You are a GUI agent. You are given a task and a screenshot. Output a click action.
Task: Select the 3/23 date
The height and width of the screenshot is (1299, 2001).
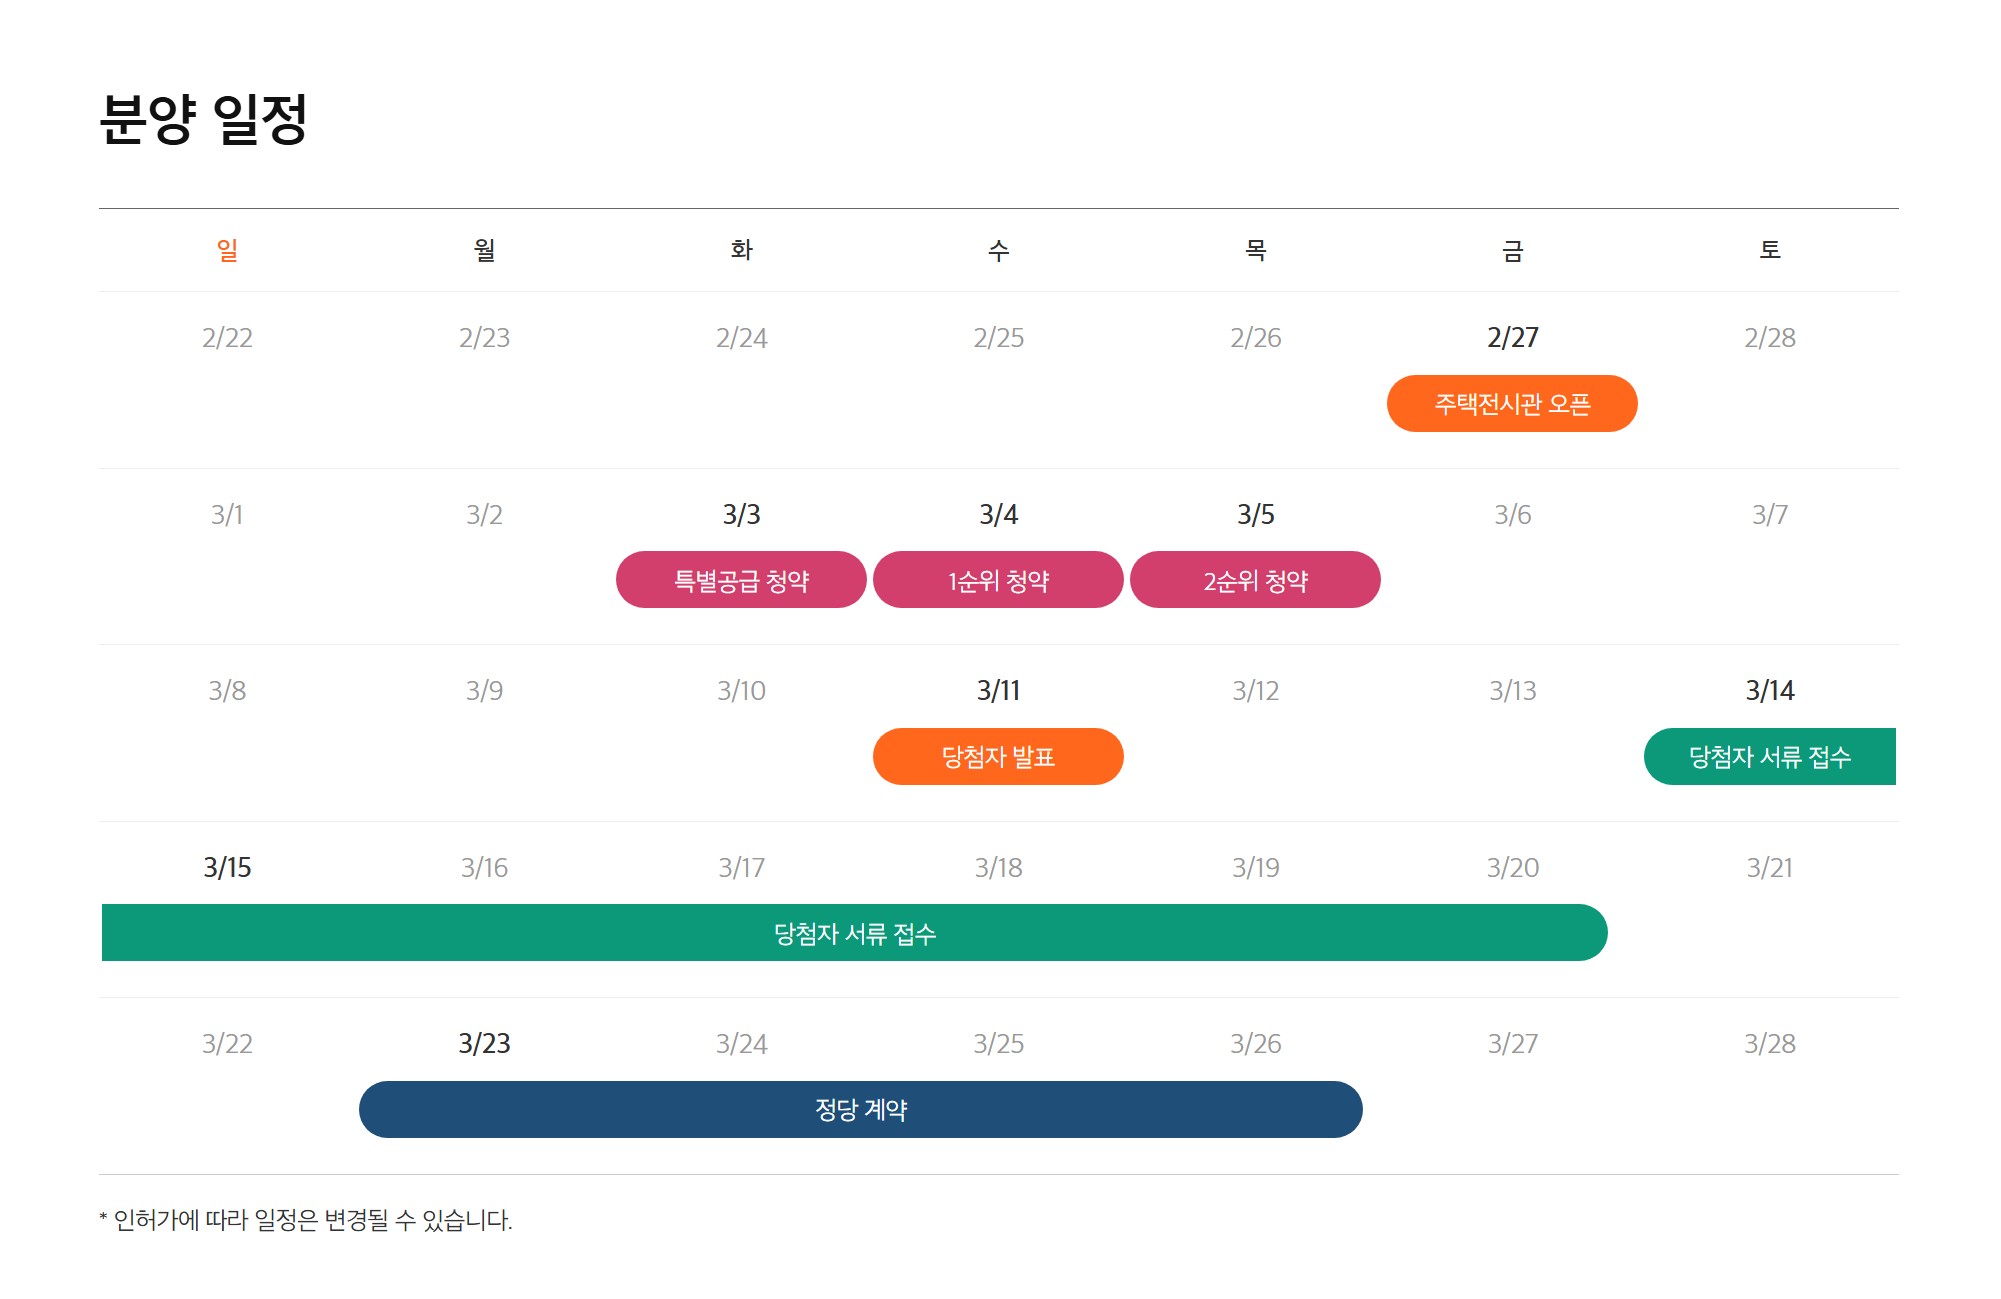484,1044
